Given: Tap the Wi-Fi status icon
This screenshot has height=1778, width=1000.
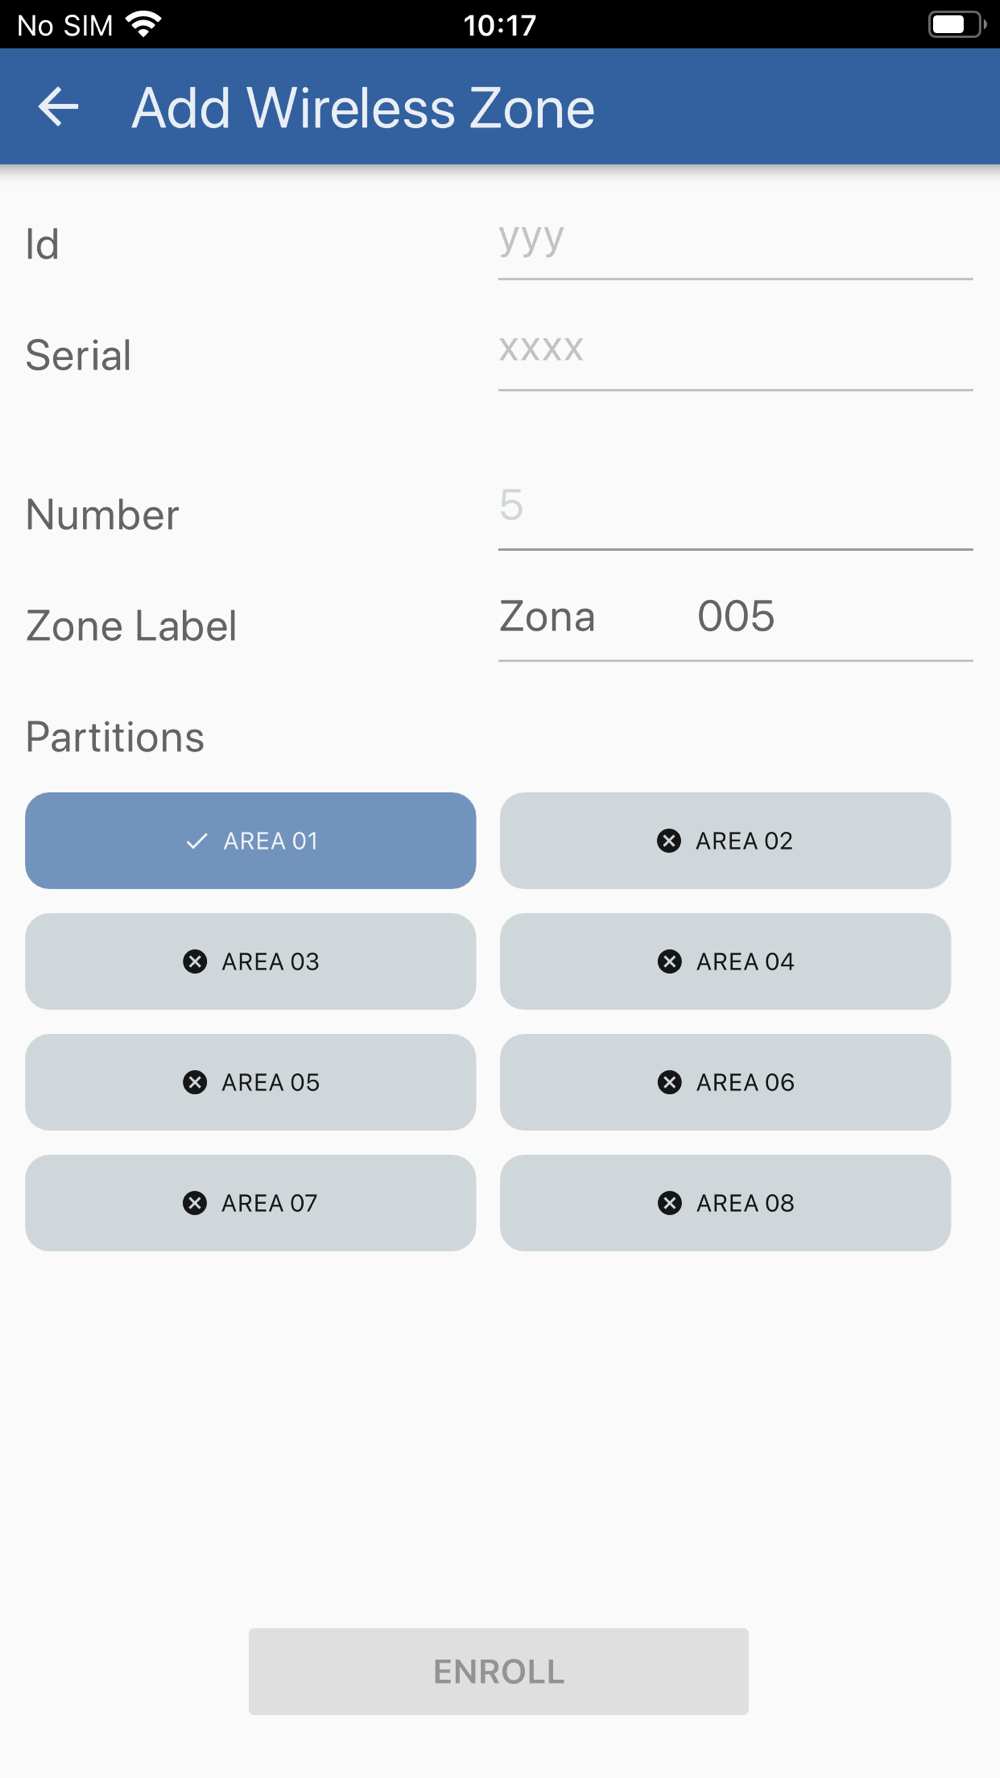Looking at the screenshot, I should (x=145, y=24).
